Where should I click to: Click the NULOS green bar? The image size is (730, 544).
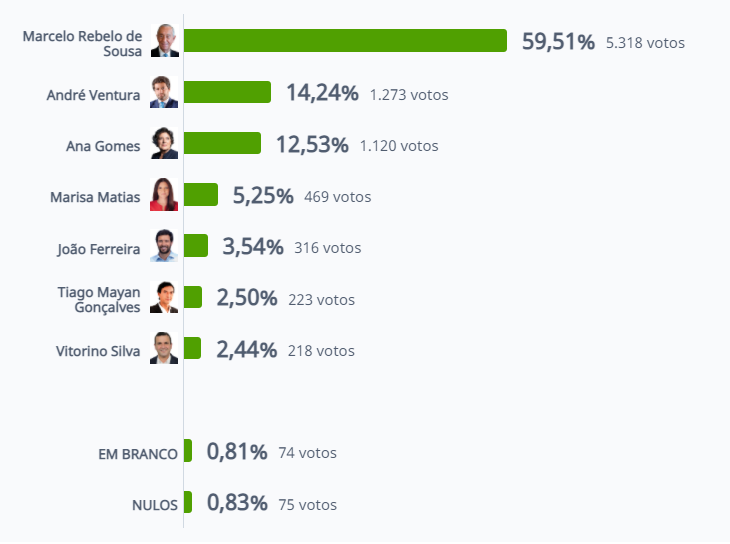click(188, 502)
